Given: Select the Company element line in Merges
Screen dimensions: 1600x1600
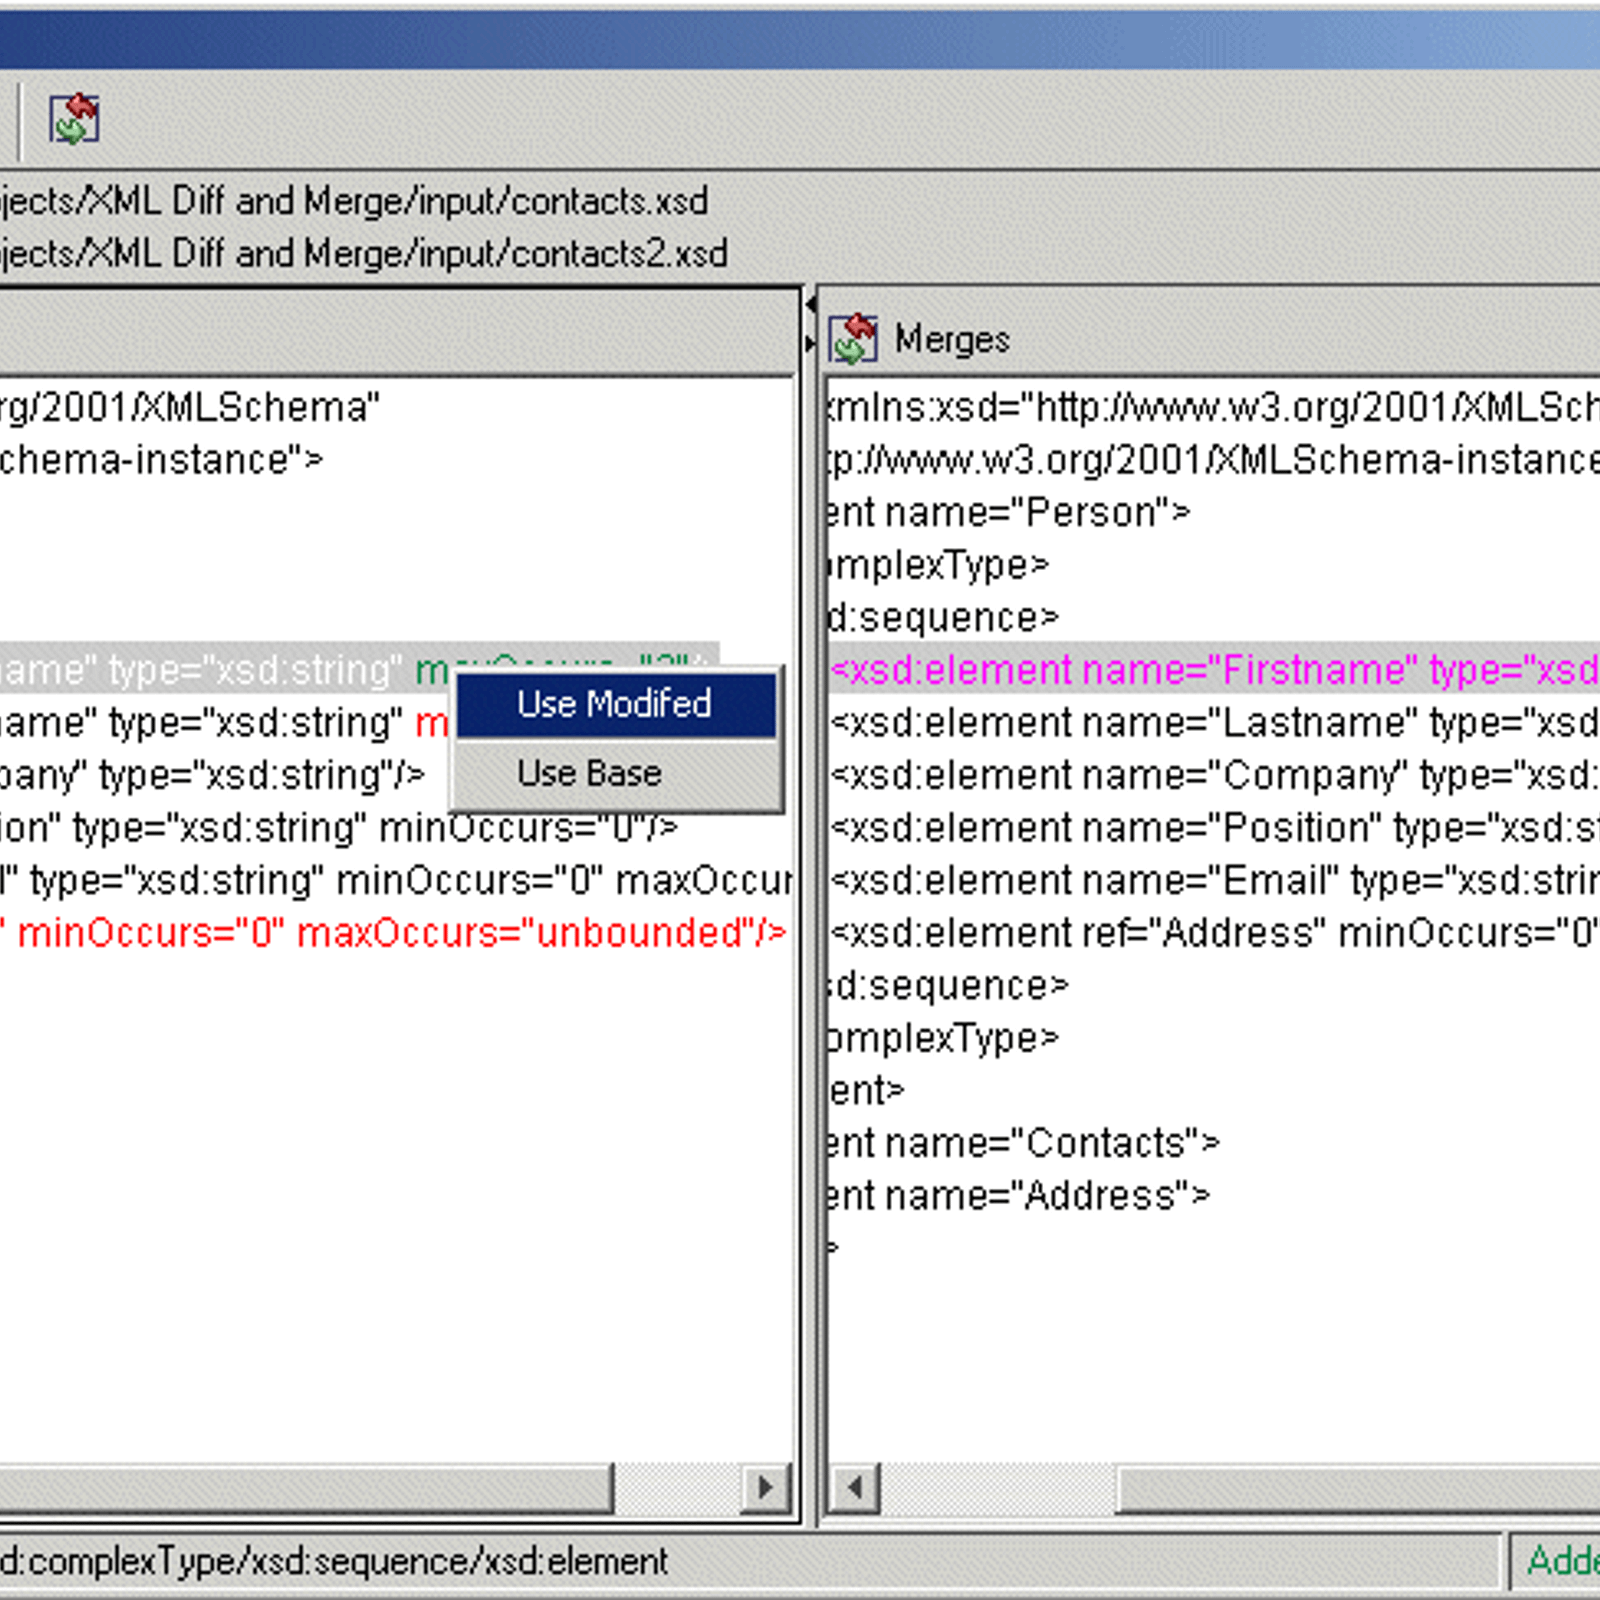Looking at the screenshot, I should pos(1214,775).
